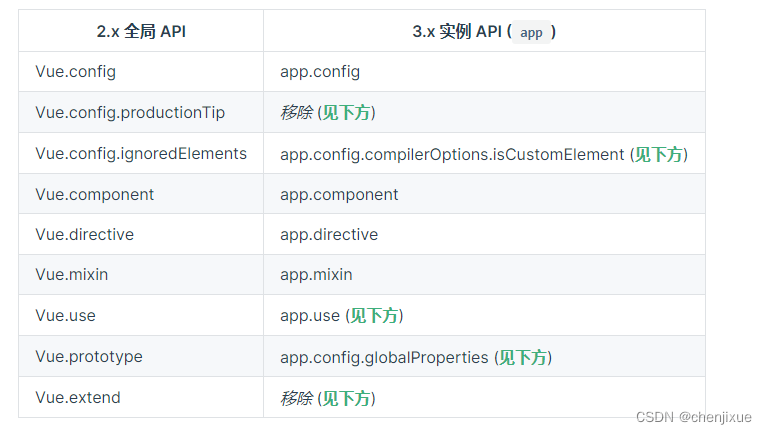The image size is (767, 434).
Task: Open the 见下方 link beside isCustomElement
Action: [x=659, y=154]
